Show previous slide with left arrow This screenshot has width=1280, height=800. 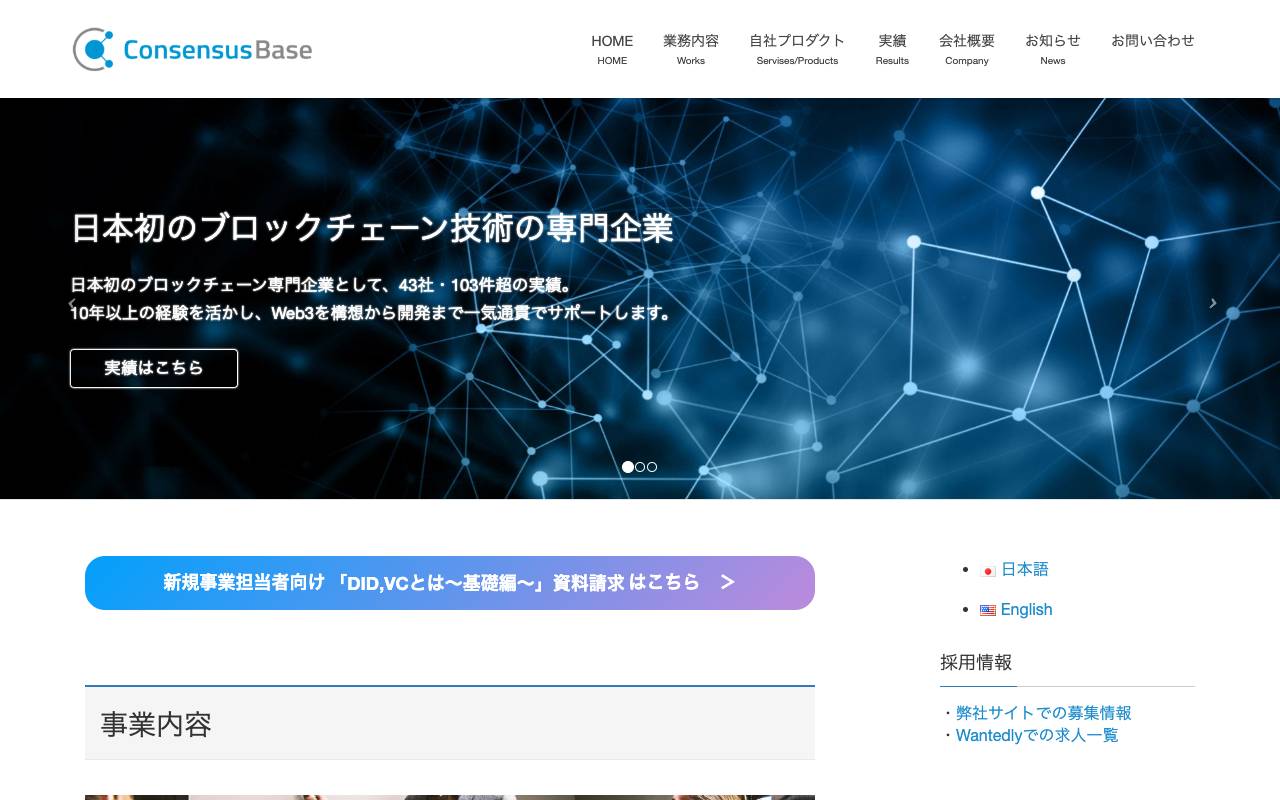click(71, 303)
